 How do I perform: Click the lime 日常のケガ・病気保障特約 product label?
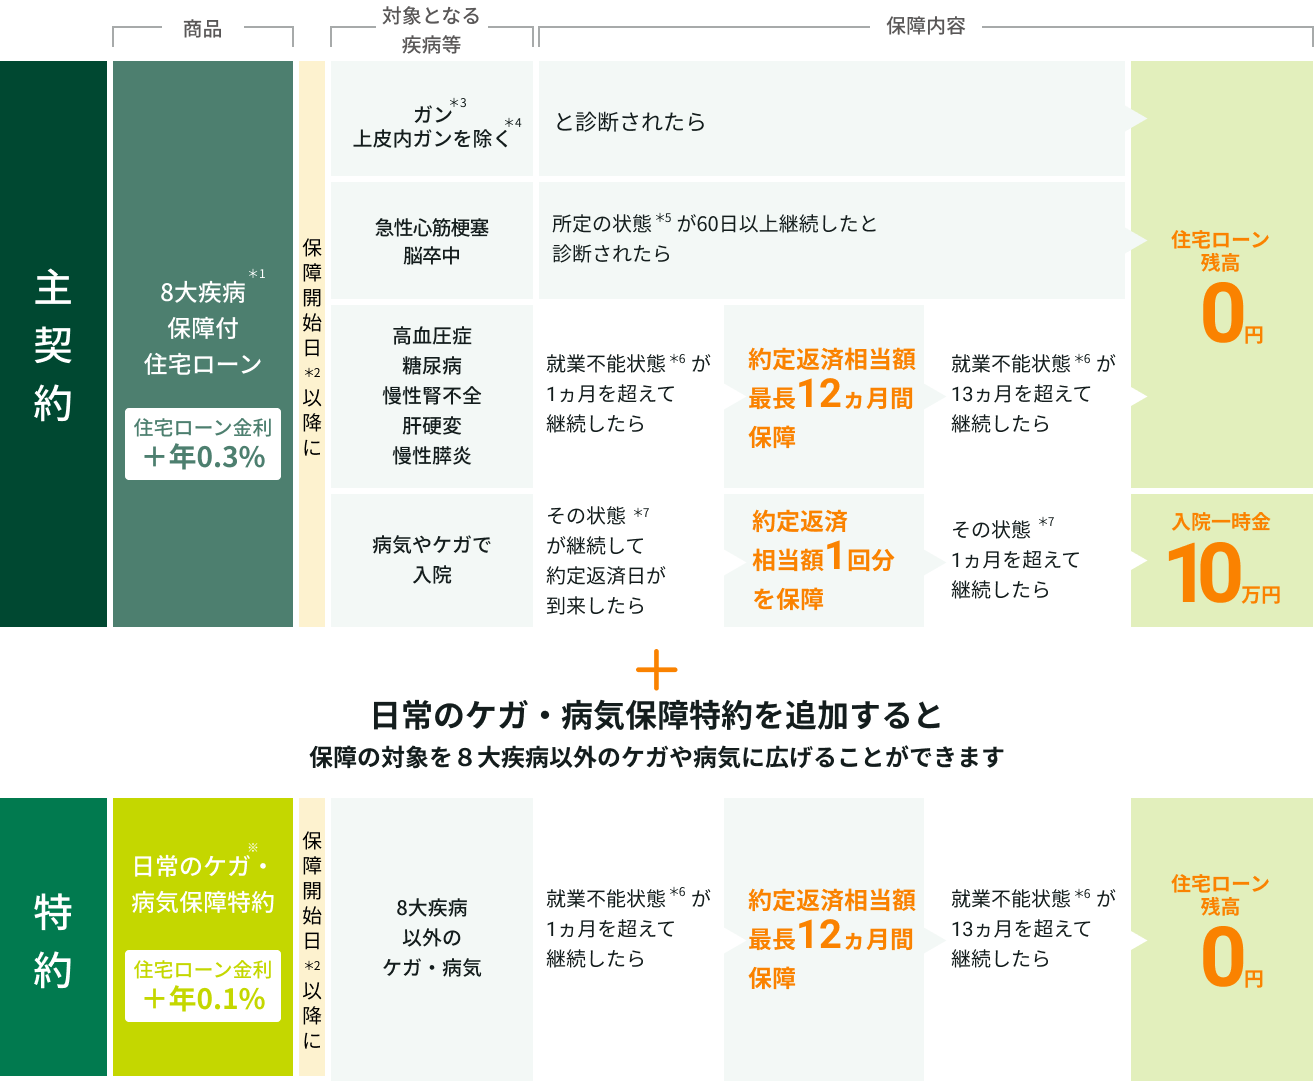[x=203, y=883]
